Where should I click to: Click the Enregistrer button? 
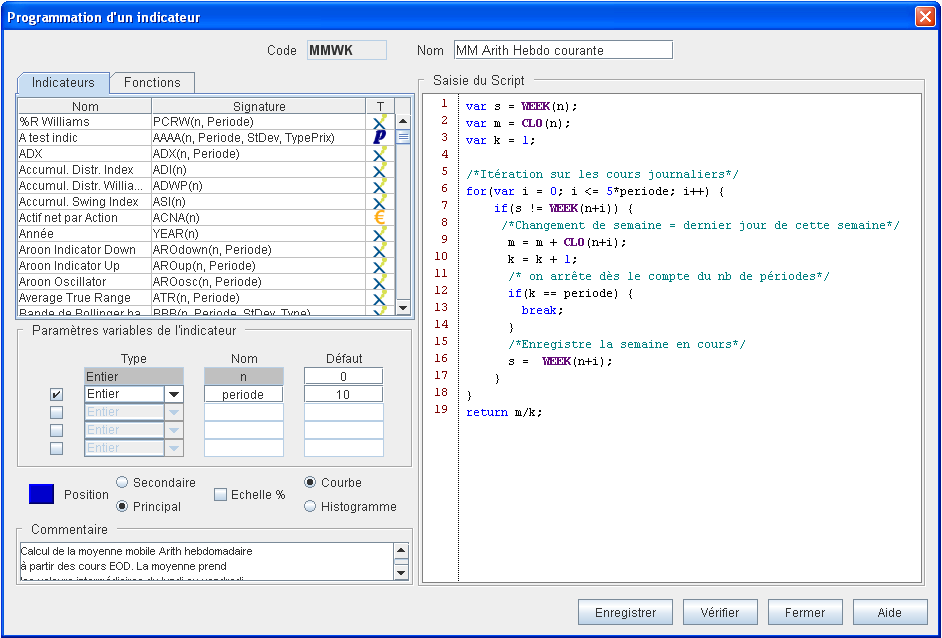pyautogui.click(x=625, y=613)
